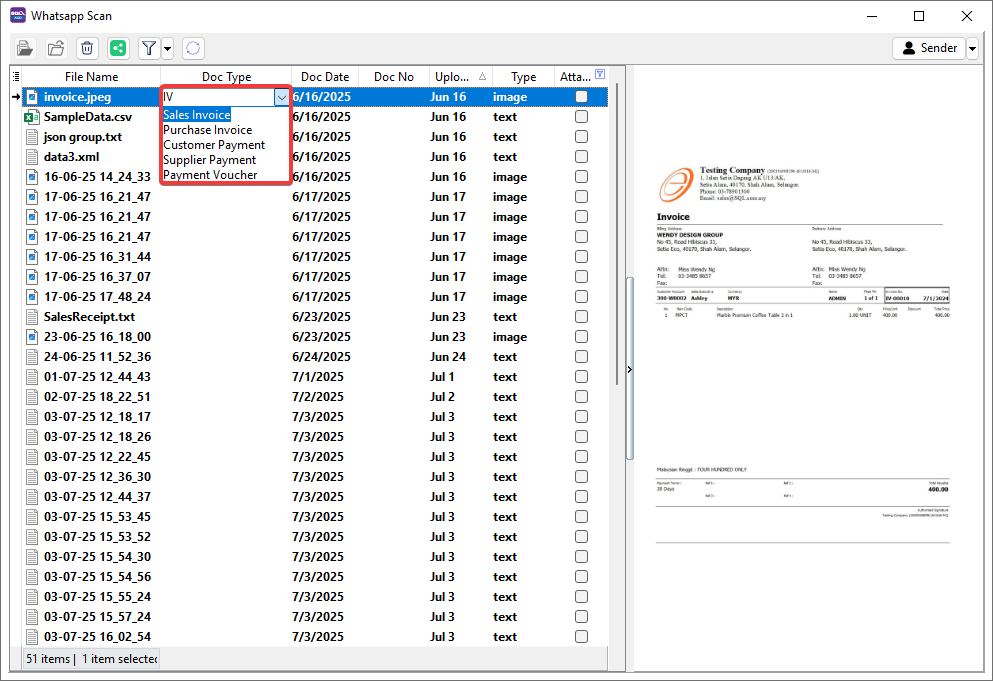The height and width of the screenshot is (681, 993).
Task: Select Purchase Invoice from the list
Action: pos(208,130)
